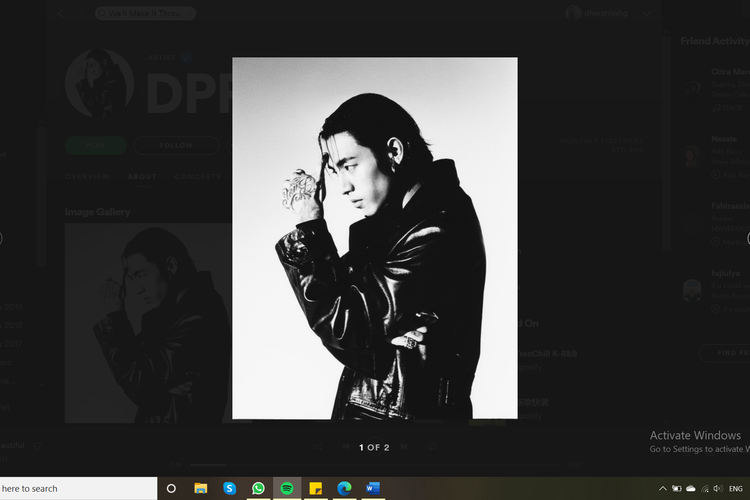Screen dimensions: 750x500
Task: Open Sticky Notes from the taskbar
Action: tap(316, 488)
